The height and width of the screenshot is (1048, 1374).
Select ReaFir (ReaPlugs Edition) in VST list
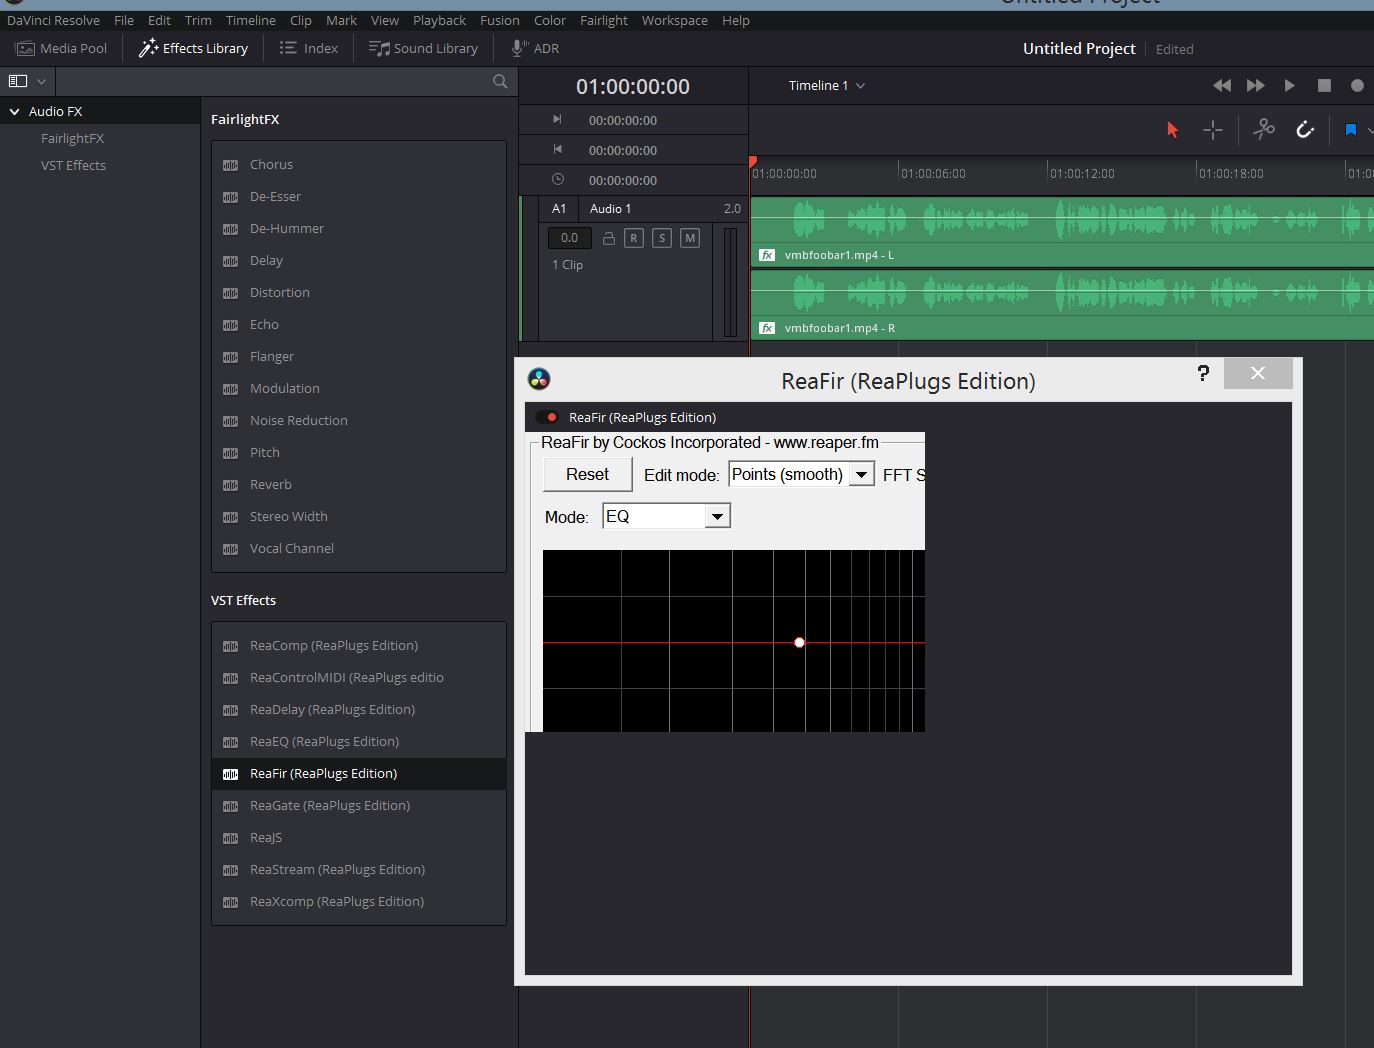[358, 774]
